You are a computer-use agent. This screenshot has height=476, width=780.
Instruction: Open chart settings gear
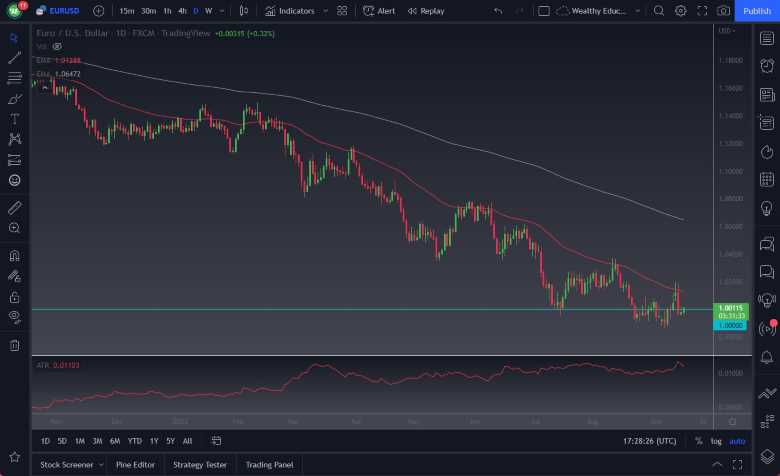(681, 11)
